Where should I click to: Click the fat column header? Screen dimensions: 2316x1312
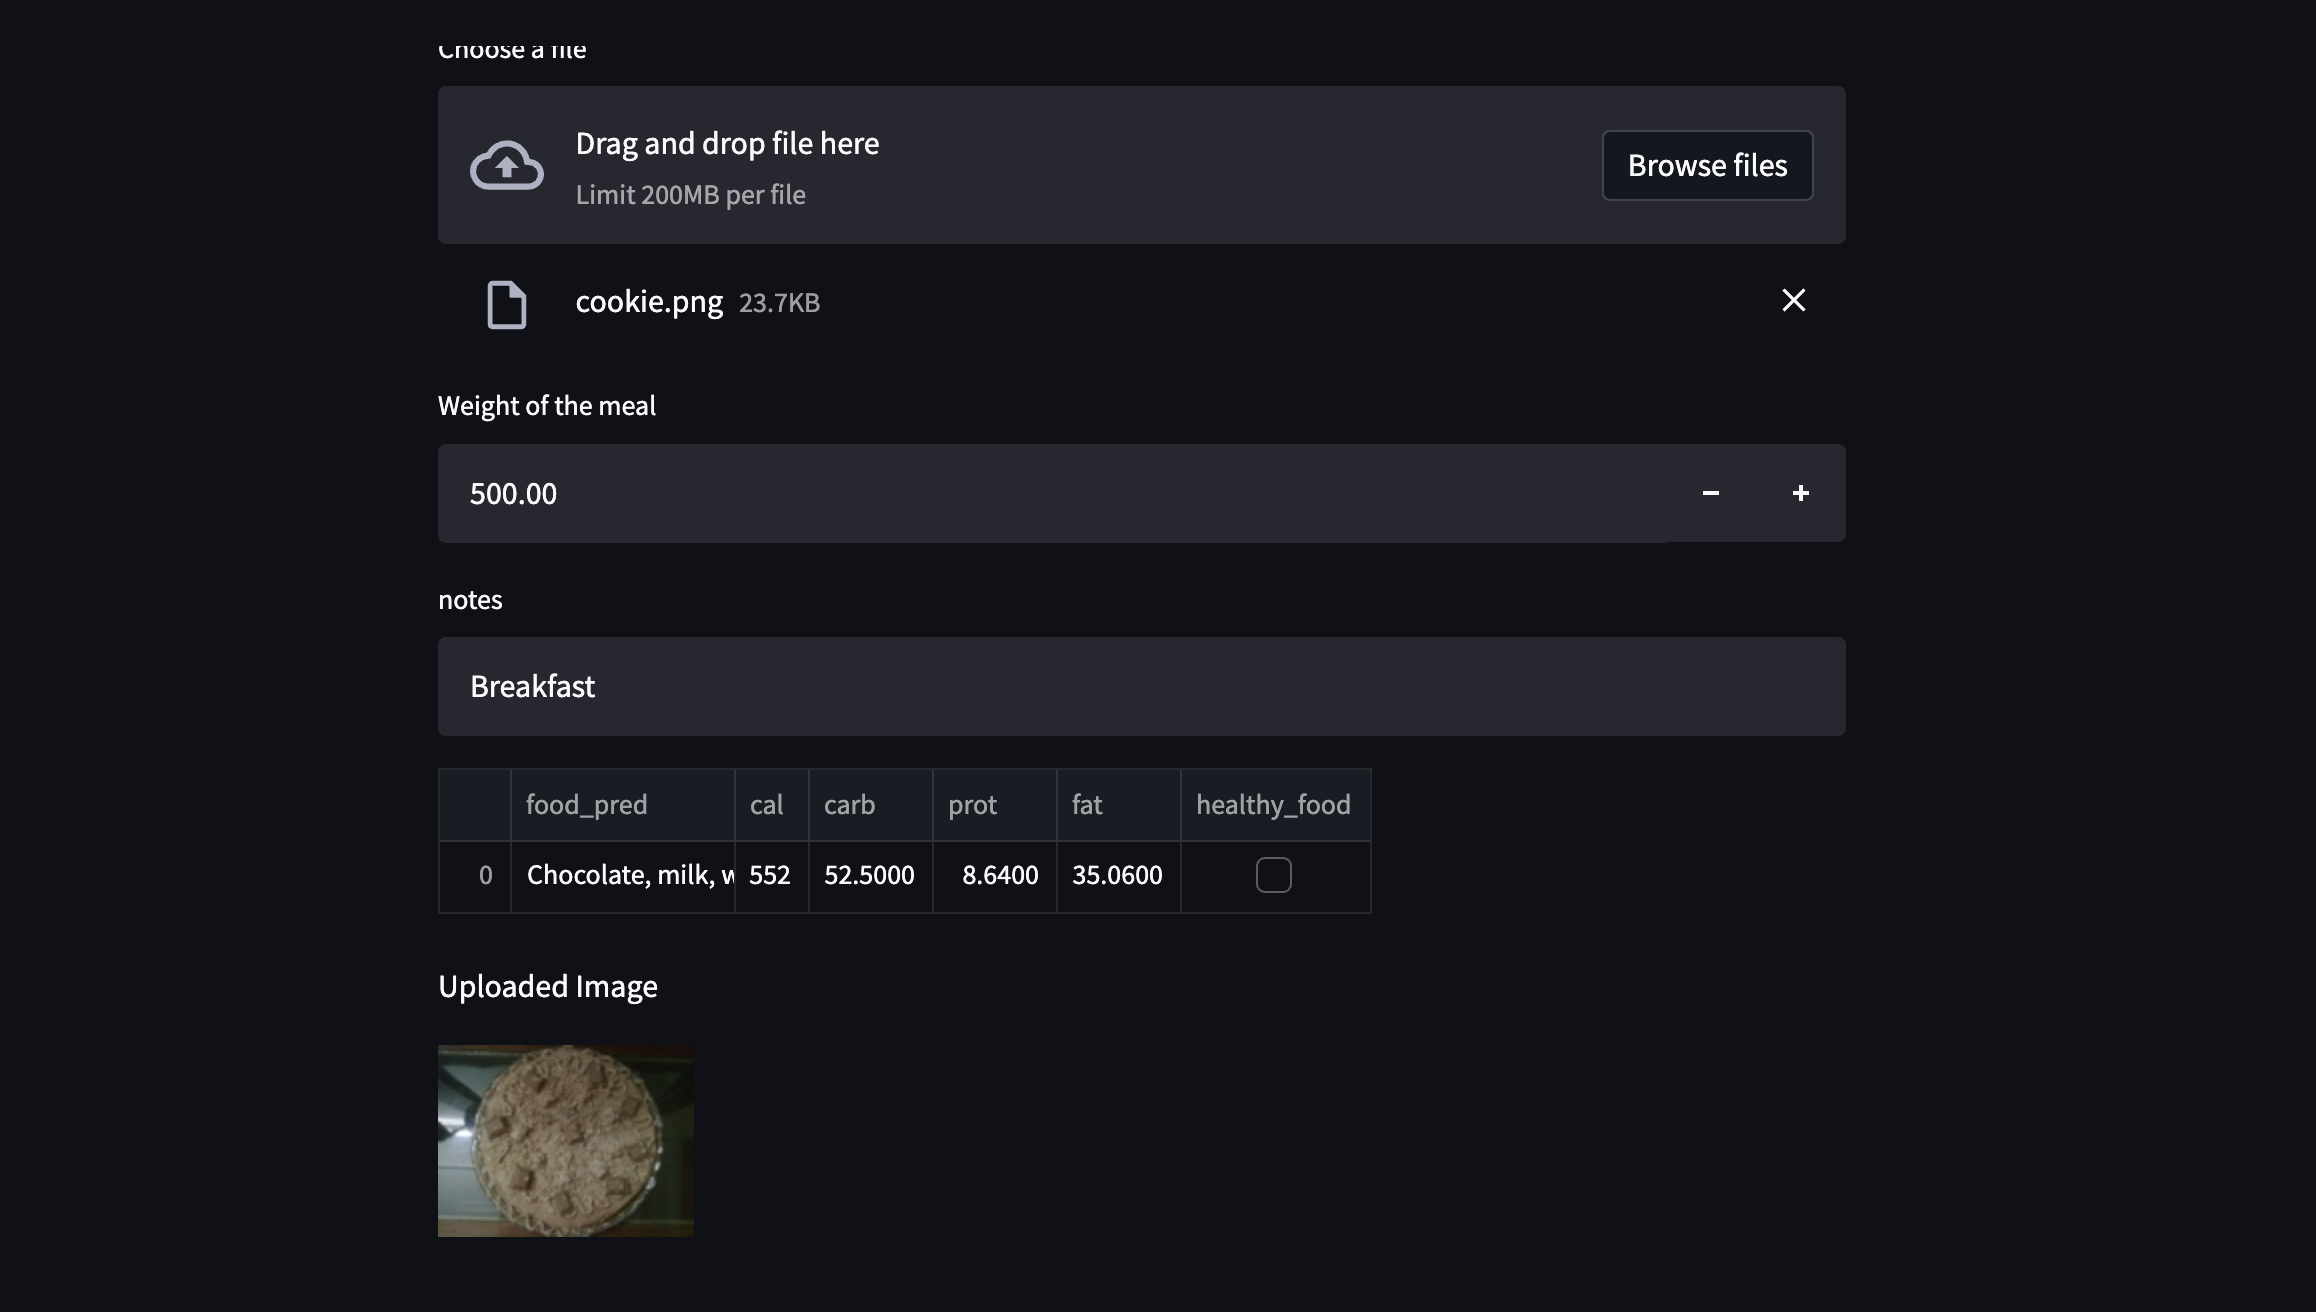[x=1117, y=805]
